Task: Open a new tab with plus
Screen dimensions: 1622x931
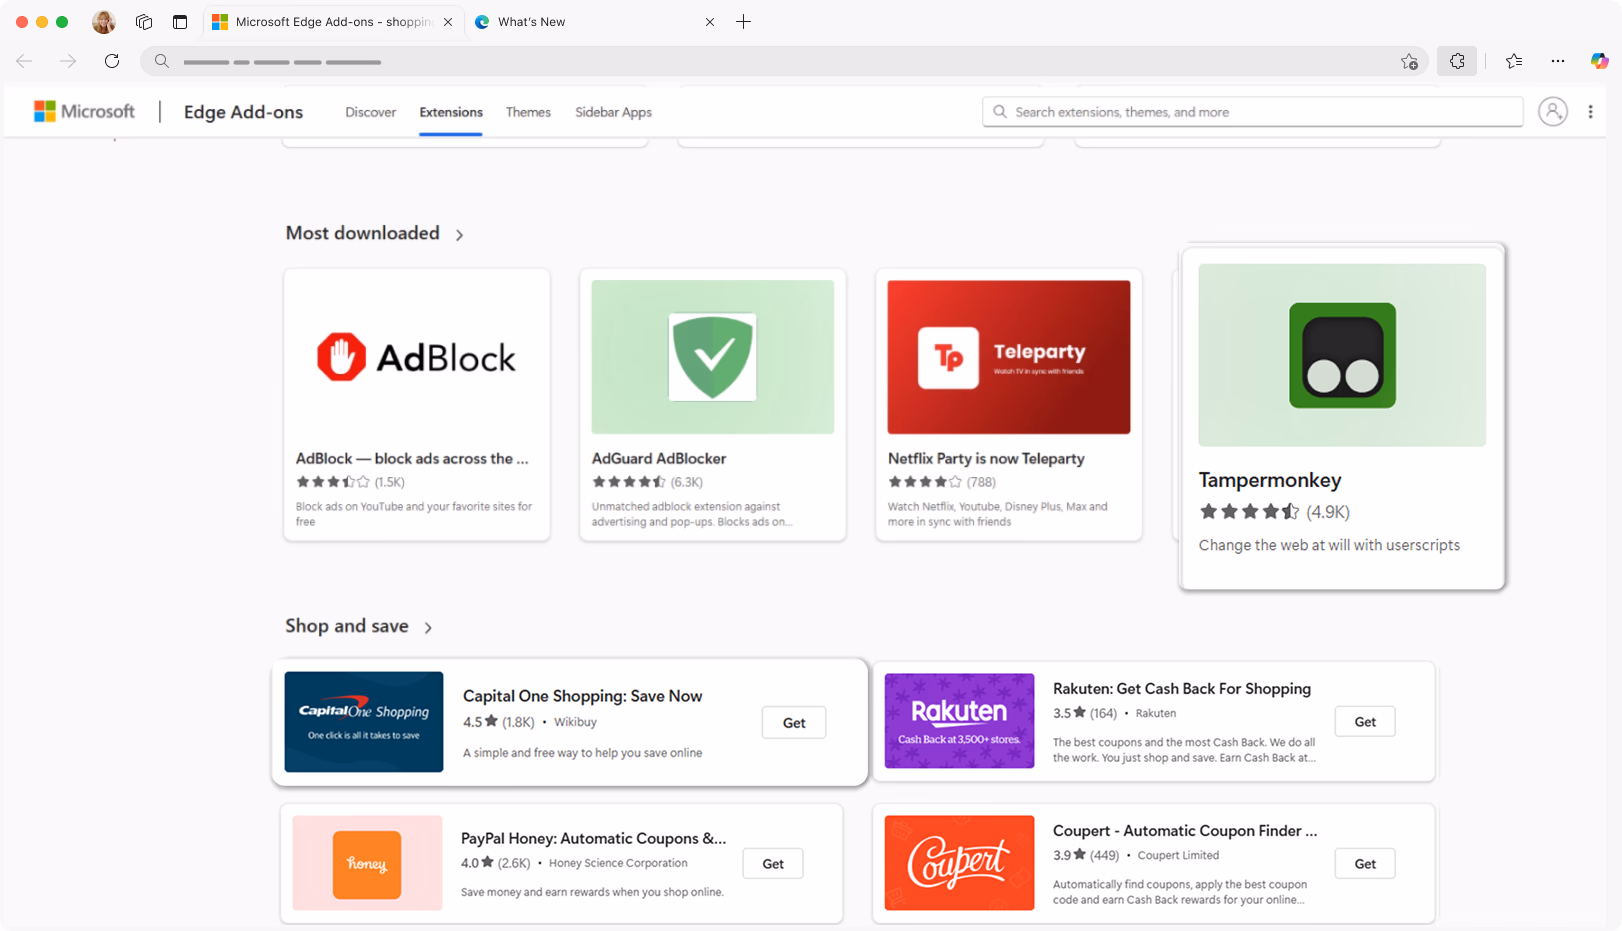Action: (x=743, y=22)
